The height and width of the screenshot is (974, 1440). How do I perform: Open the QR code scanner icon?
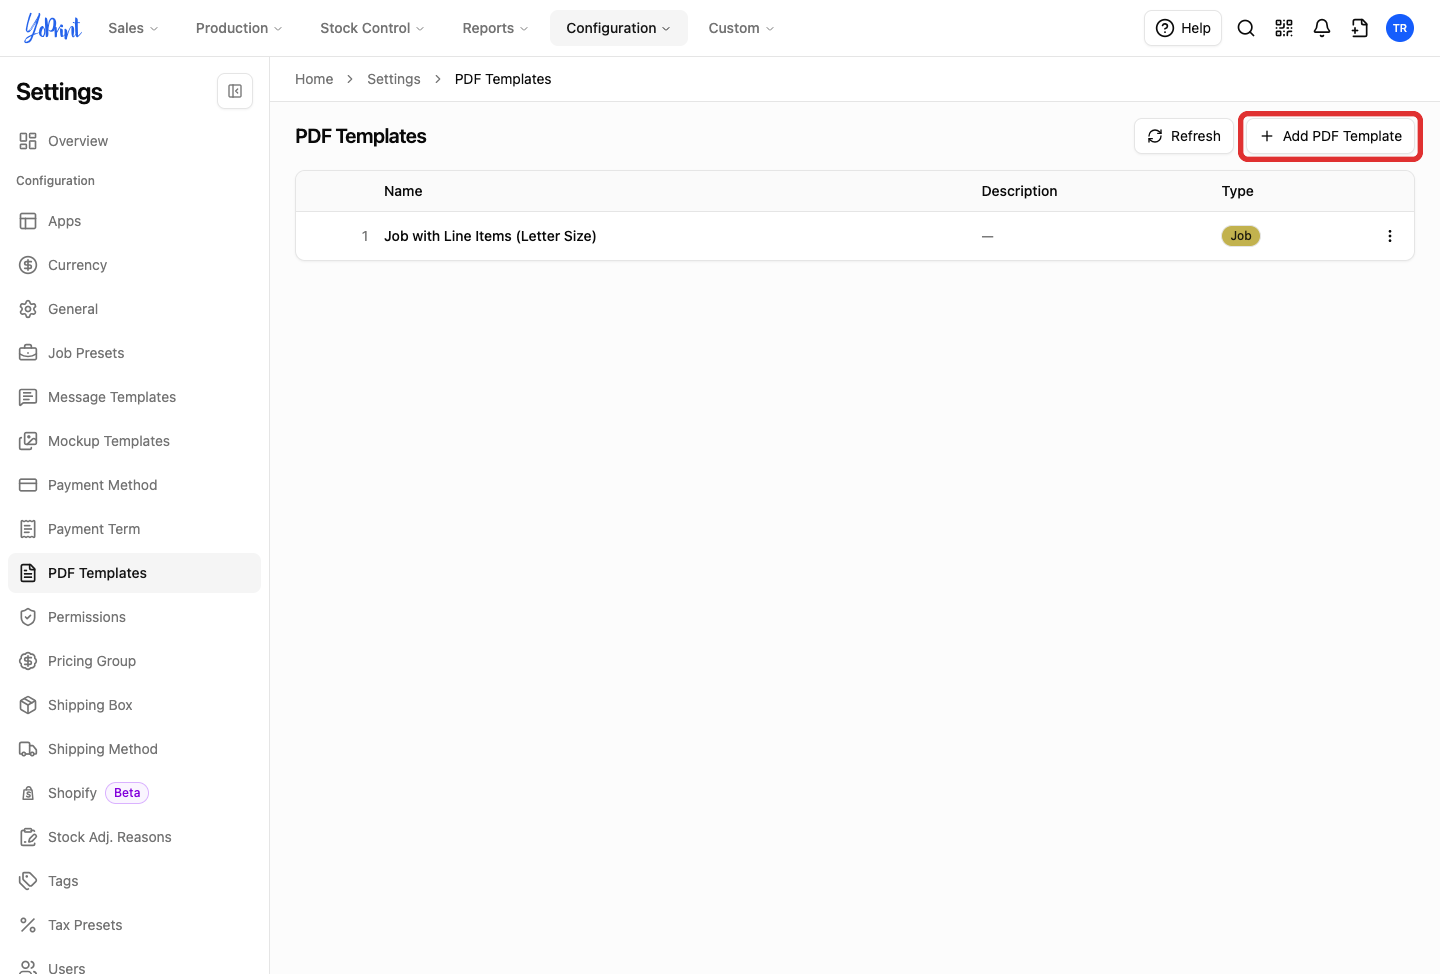coord(1284,28)
